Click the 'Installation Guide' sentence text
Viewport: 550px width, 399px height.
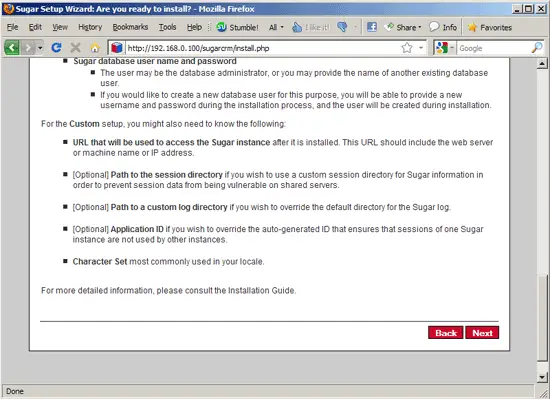(x=168, y=291)
